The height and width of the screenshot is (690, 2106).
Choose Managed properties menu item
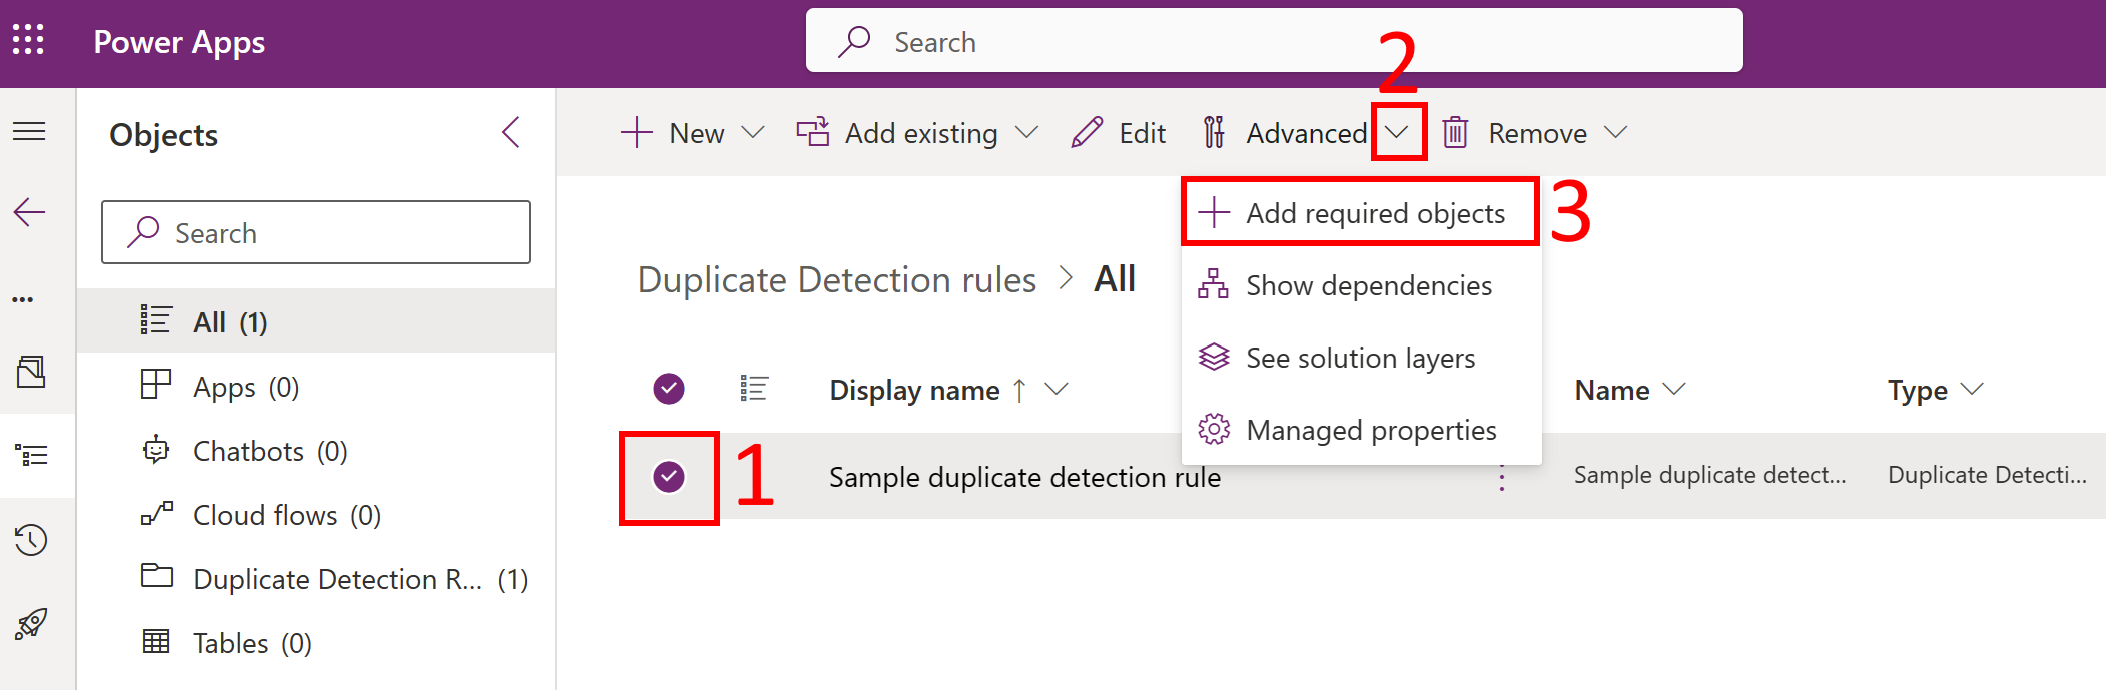tap(1361, 429)
